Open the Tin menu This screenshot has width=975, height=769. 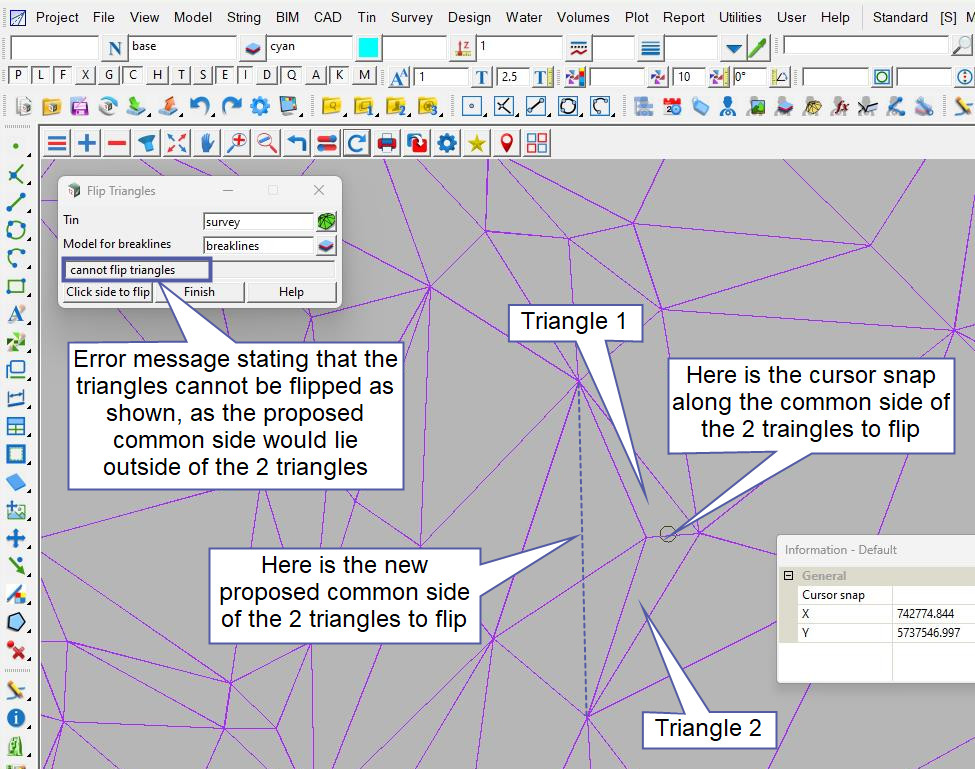[366, 17]
